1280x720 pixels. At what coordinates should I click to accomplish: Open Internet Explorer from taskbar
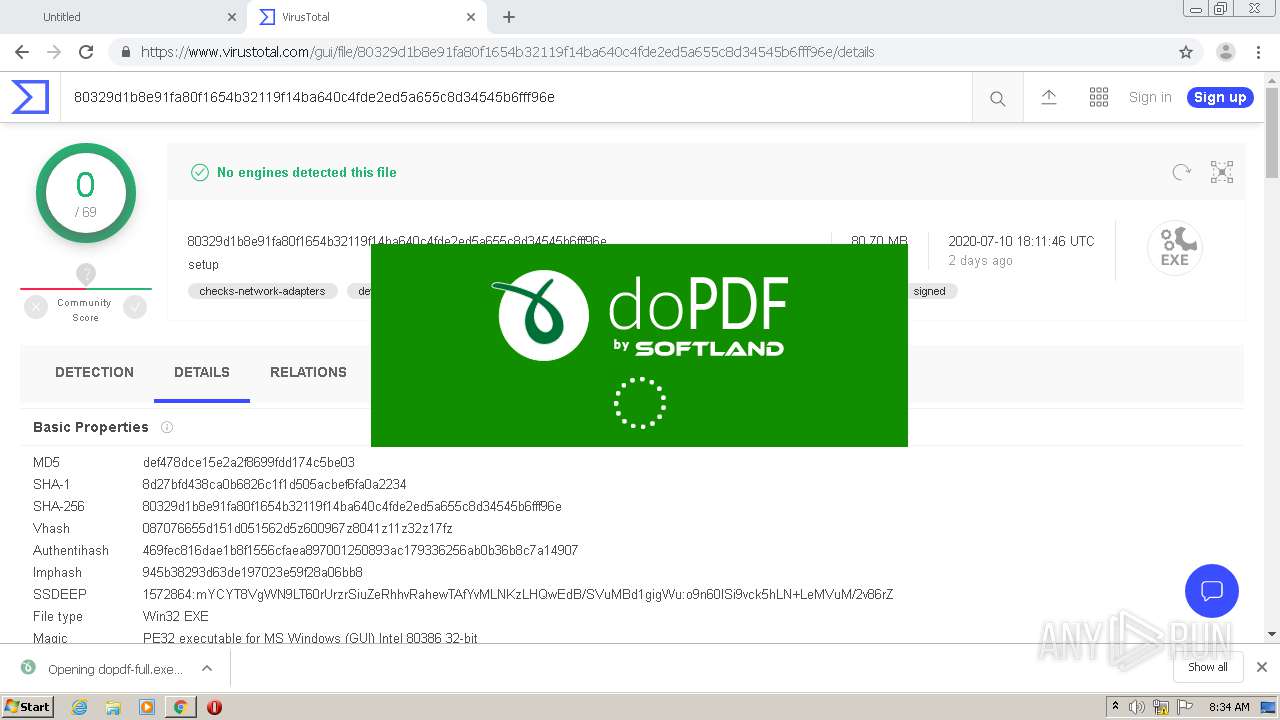click(79, 707)
